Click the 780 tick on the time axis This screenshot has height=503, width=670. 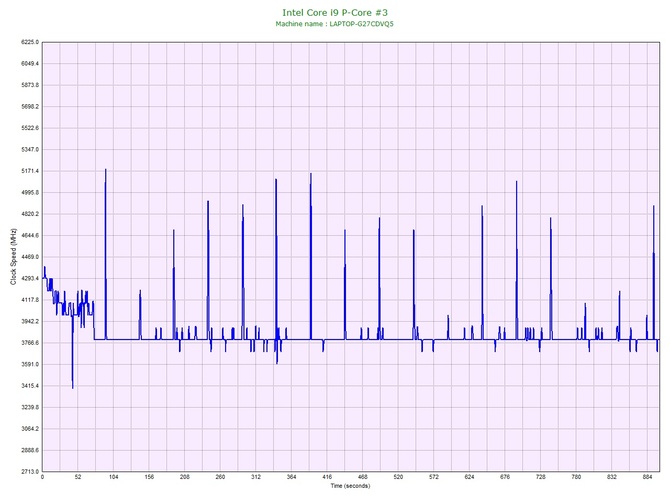tap(576, 477)
